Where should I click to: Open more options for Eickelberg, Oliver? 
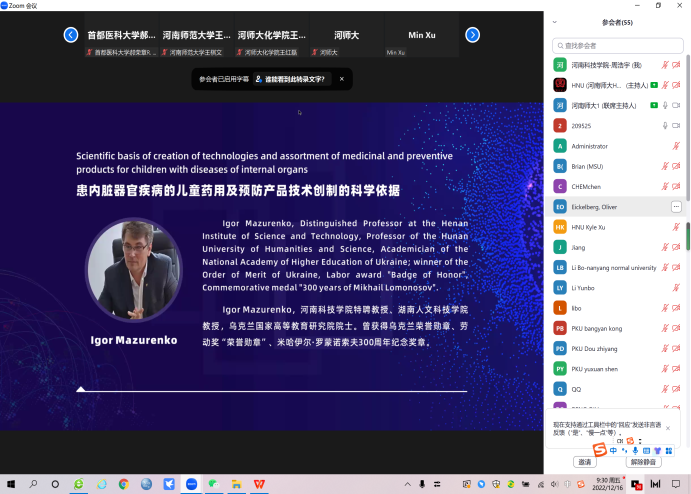tap(676, 206)
